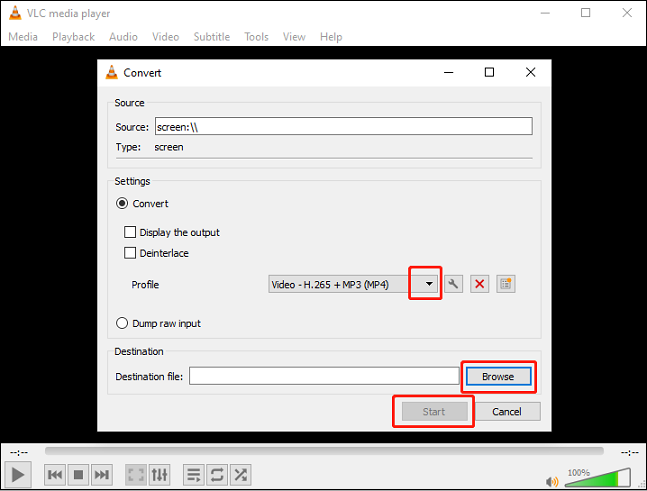Open the Audio menu
Viewport: 647px width, 491px height.
pos(123,37)
